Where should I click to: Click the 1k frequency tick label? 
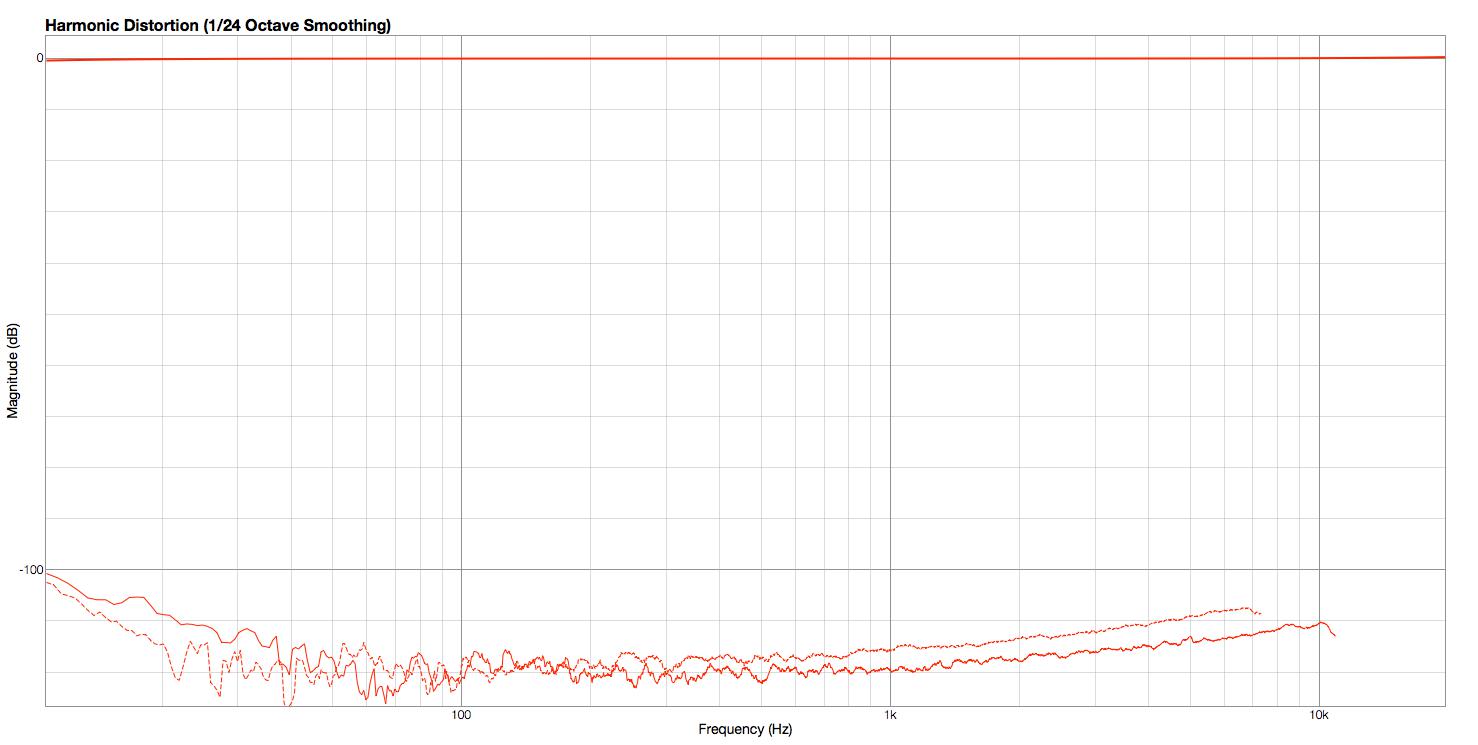(x=890, y=715)
